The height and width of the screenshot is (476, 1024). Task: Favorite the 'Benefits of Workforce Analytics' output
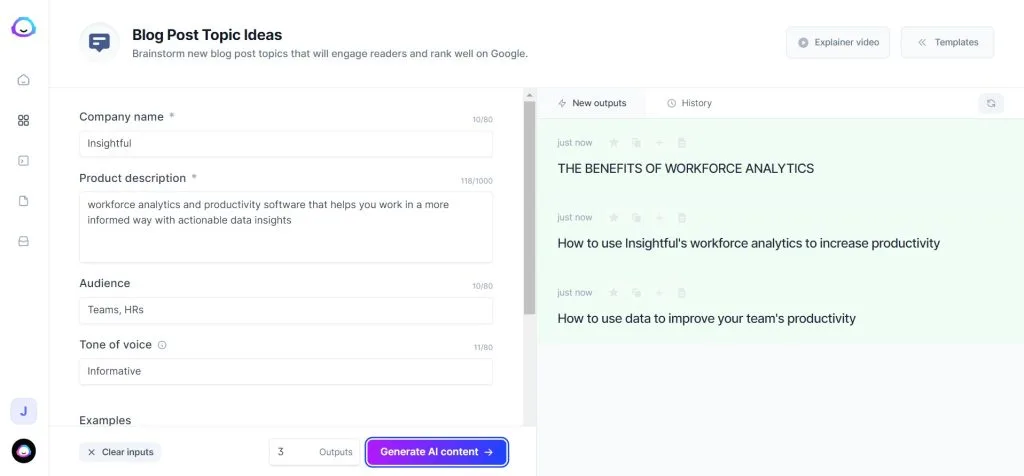tap(613, 142)
